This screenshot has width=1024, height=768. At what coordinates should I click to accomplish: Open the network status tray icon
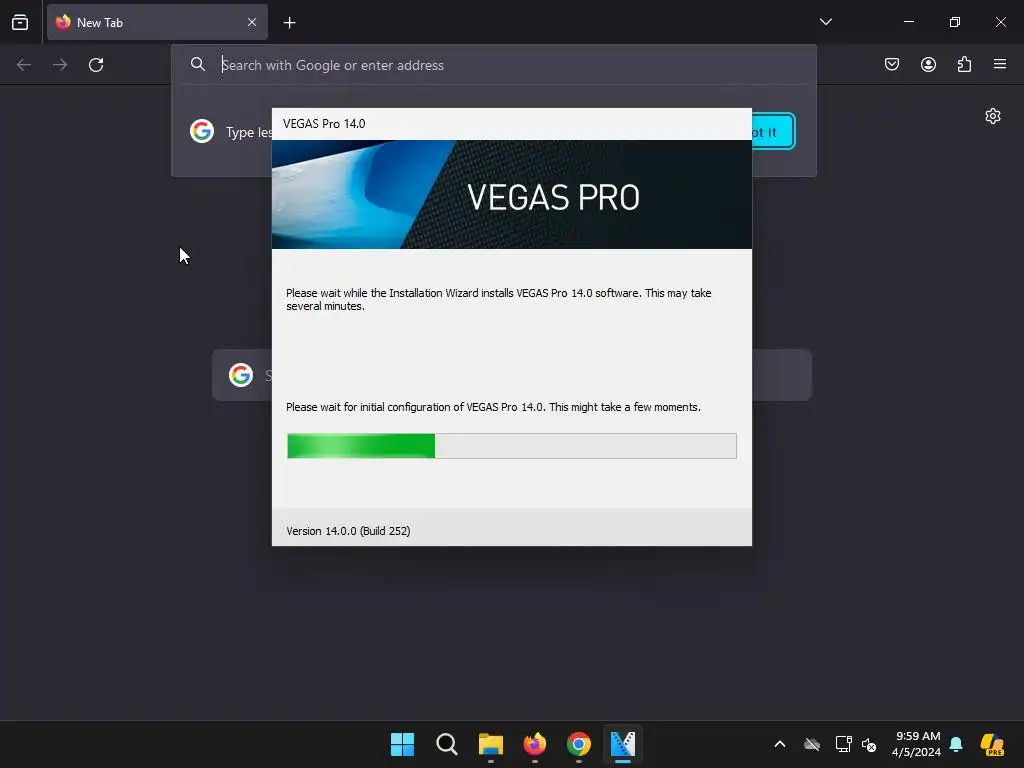click(843, 744)
